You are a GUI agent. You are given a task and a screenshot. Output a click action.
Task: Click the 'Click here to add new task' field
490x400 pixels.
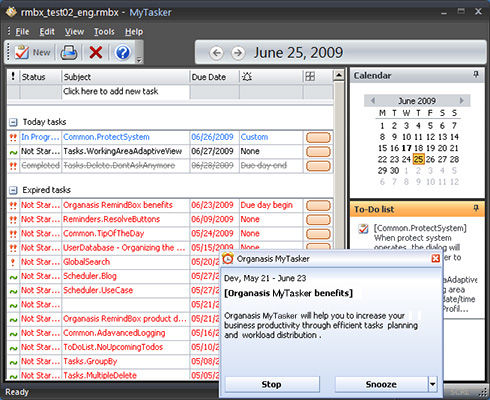pyautogui.click(x=126, y=91)
